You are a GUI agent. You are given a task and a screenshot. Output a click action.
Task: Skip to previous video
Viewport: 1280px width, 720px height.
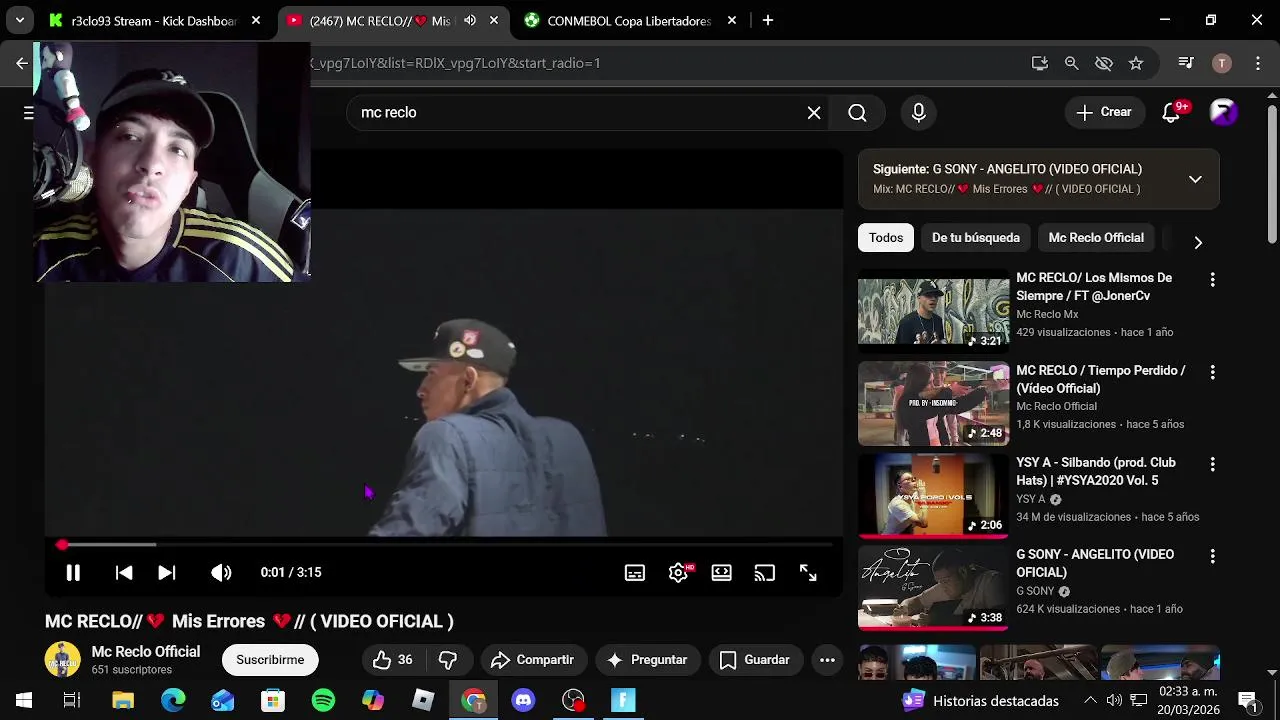(x=124, y=573)
